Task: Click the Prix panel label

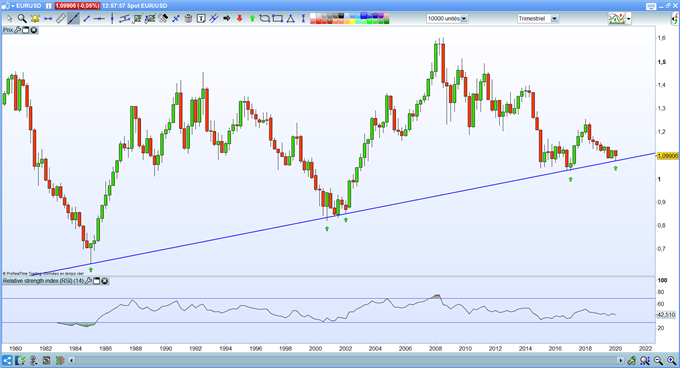Action: 8,30
